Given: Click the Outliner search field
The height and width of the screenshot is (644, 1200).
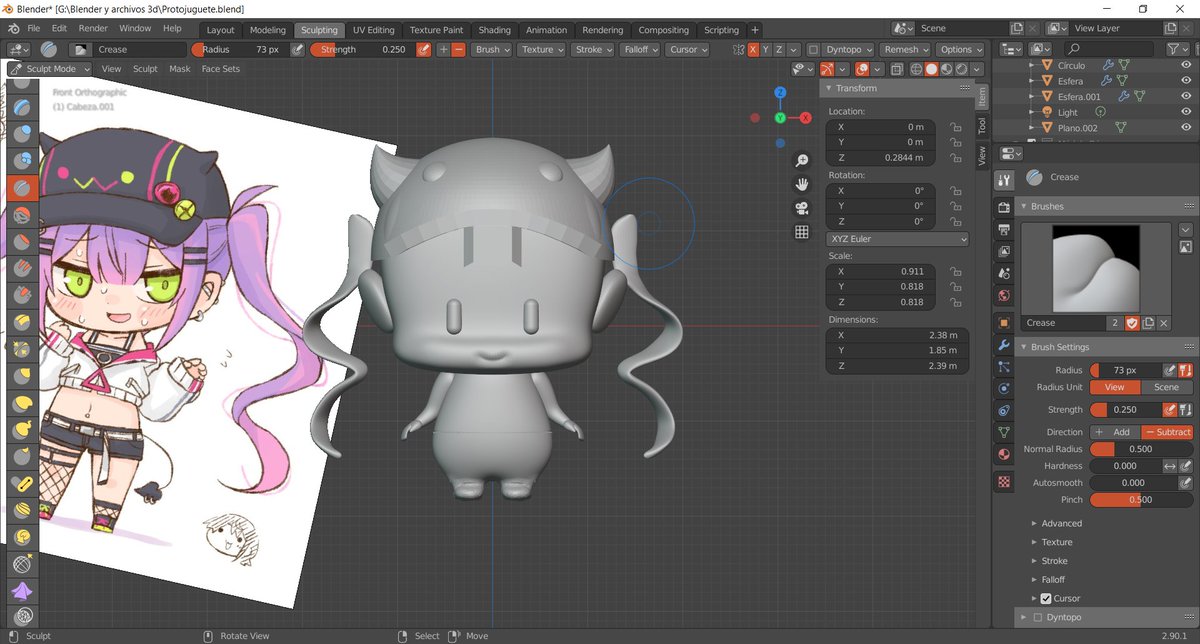Looking at the screenshot, I should tap(1107, 48).
